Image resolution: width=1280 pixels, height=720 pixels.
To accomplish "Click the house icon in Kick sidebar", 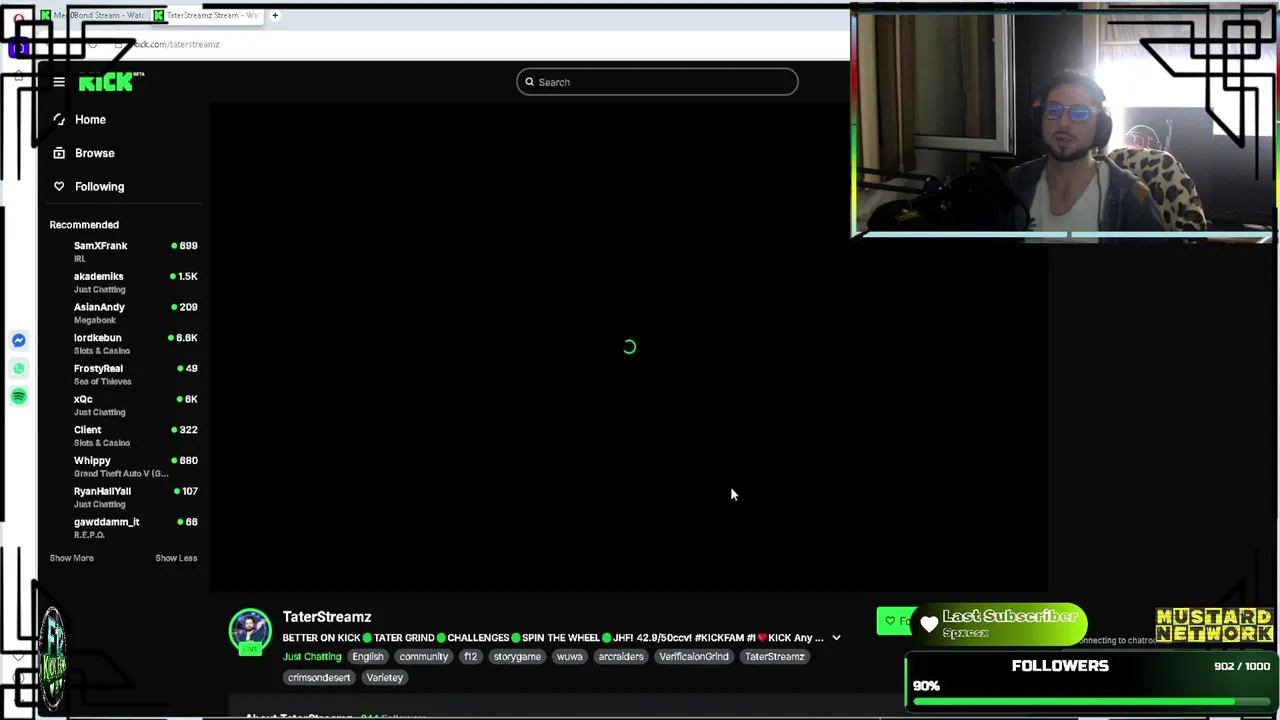I will click(59, 119).
